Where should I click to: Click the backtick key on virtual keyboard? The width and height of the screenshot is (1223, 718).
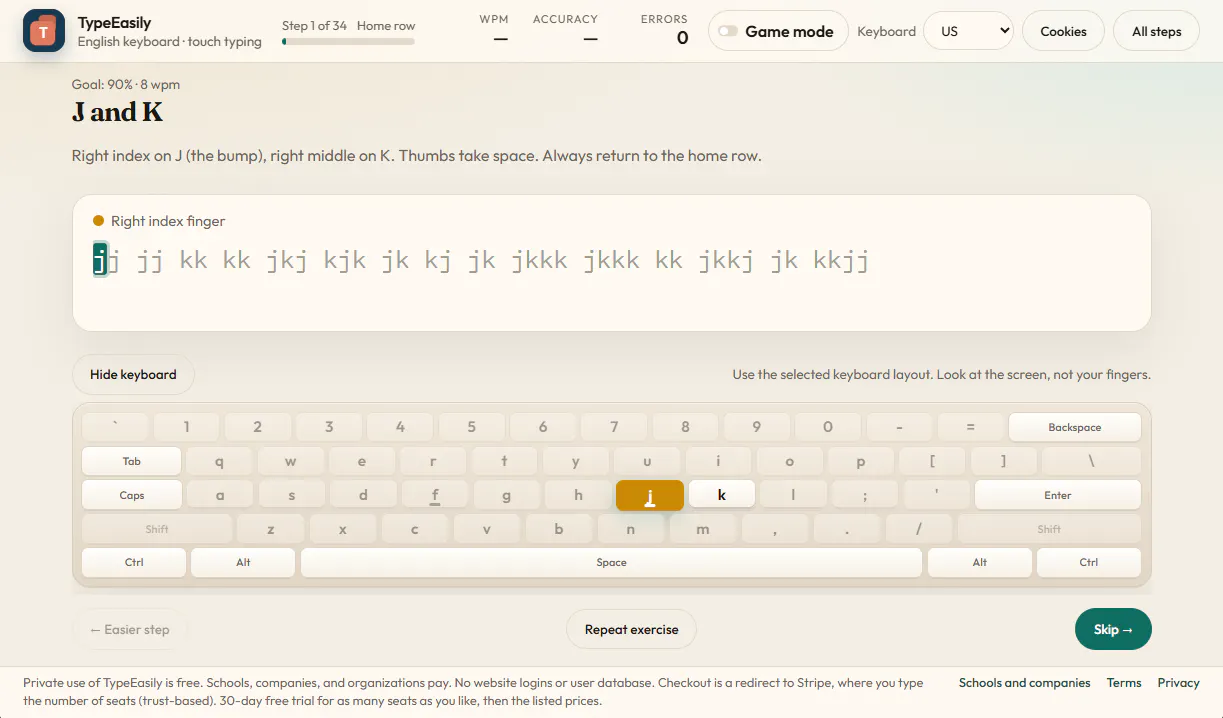(x=115, y=427)
